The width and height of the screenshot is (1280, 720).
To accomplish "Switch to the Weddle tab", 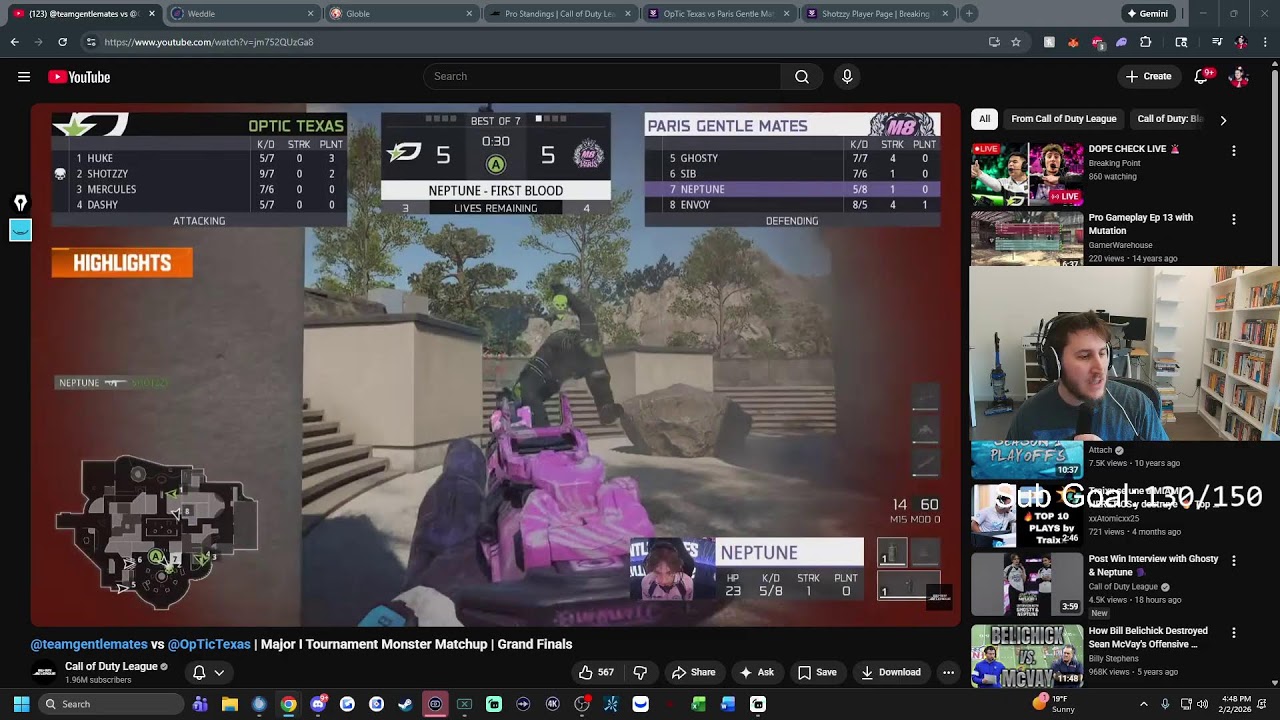I will coord(242,14).
